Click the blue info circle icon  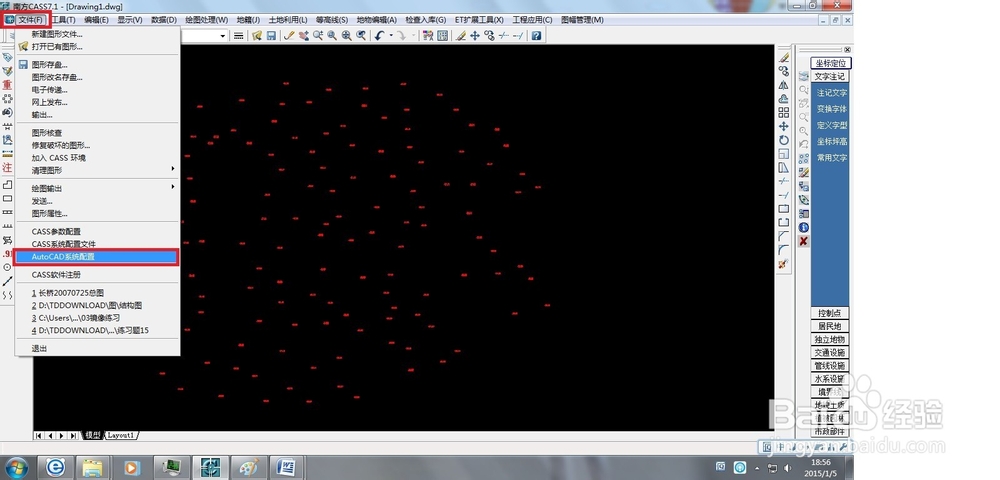pos(804,228)
